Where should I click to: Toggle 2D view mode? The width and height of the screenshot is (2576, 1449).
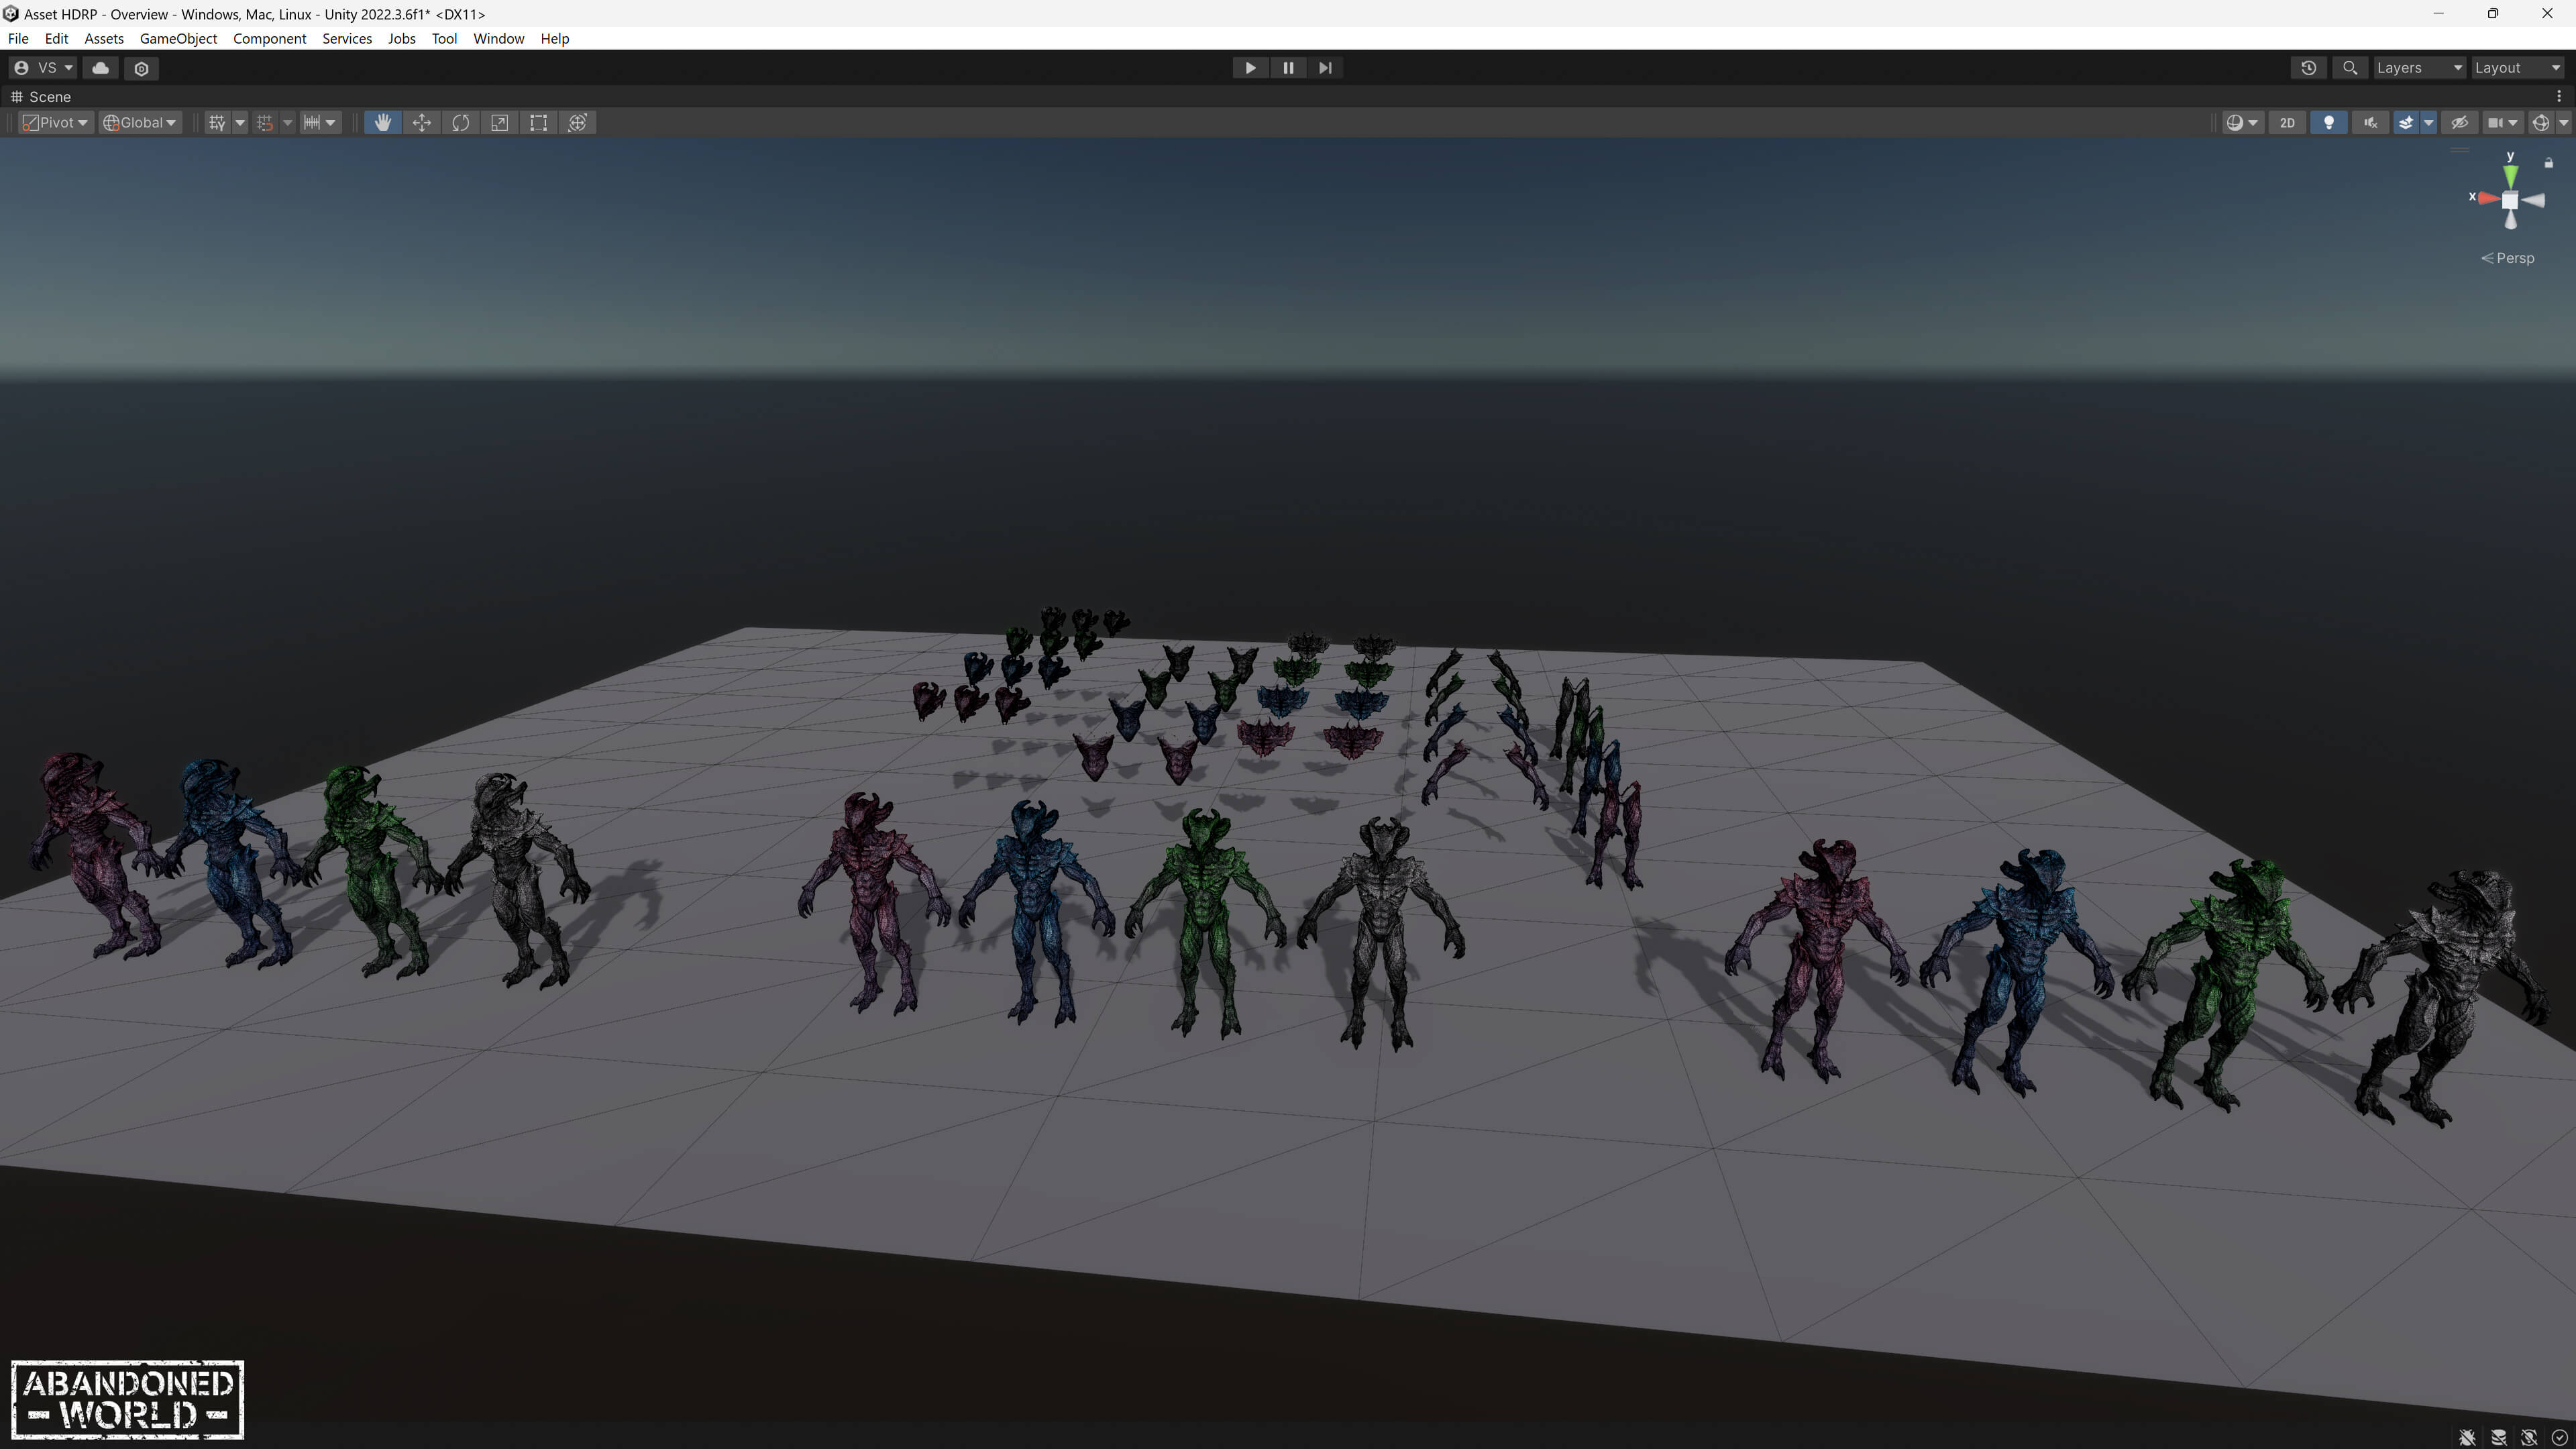coord(2287,122)
